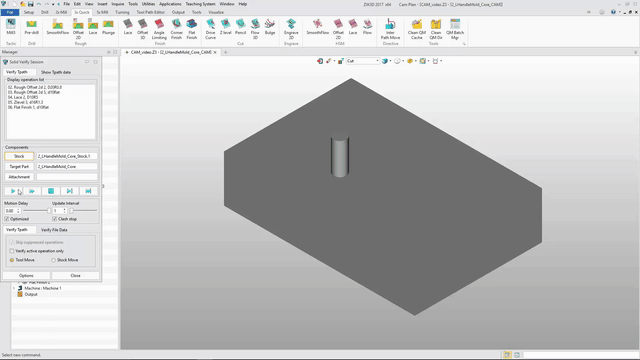This screenshot has width=640, height=360.
Task: Click the Target Part button
Action: pos(19,167)
